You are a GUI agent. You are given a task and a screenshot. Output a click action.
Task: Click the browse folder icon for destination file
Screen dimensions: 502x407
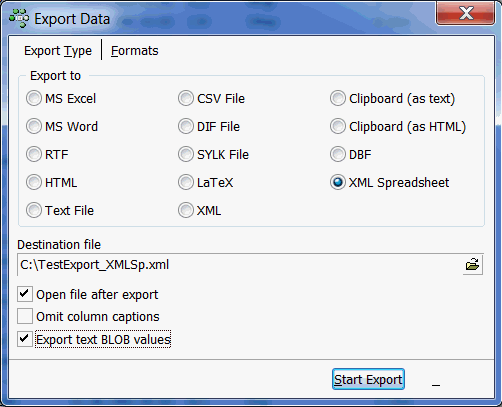click(x=472, y=265)
